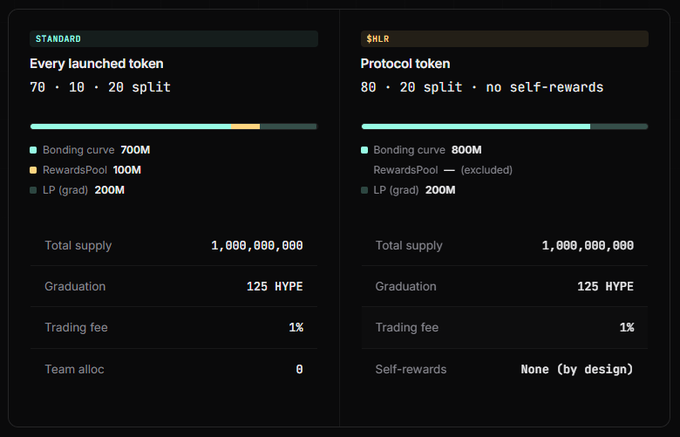Screen dimensions: 680x437
Task: Click the '70 · 10 · 20 split' text
Action: [100, 87]
